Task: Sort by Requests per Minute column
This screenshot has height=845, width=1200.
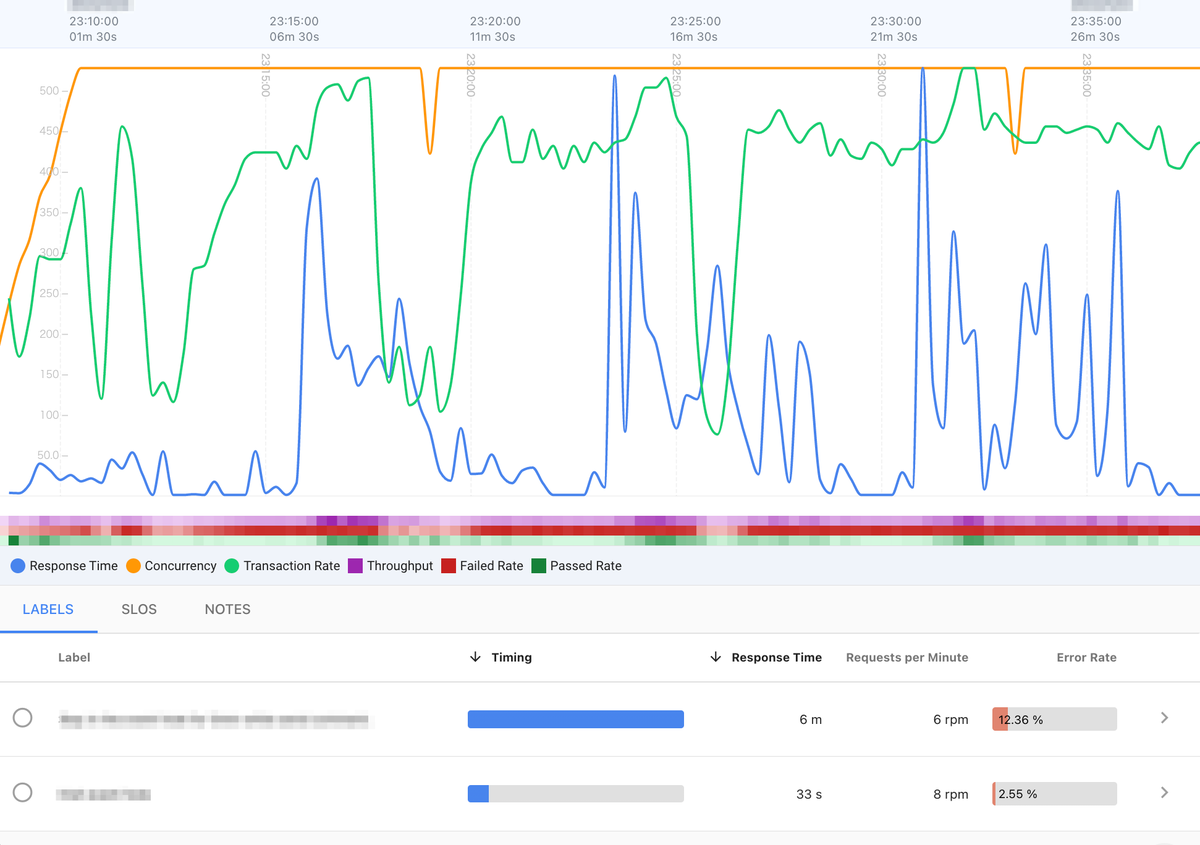Action: [907, 657]
